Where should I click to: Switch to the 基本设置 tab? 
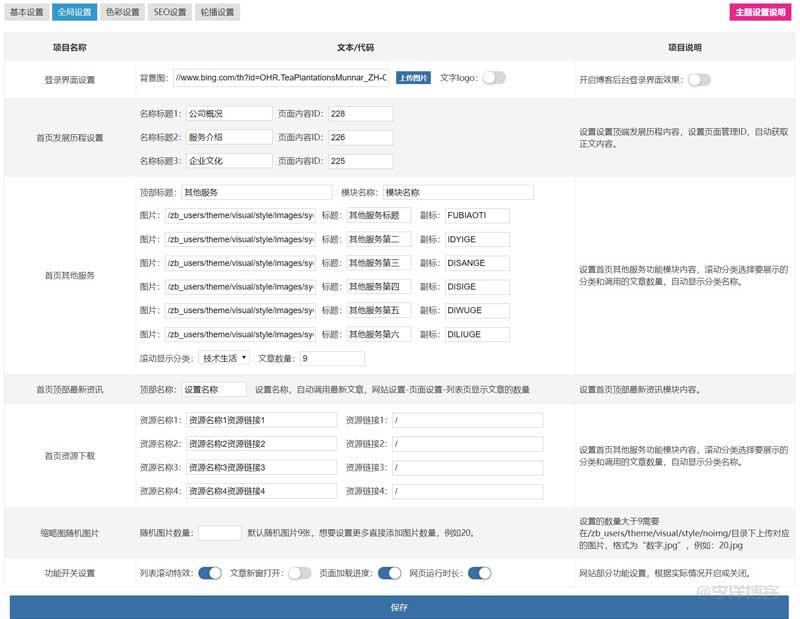(x=27, y=12)
